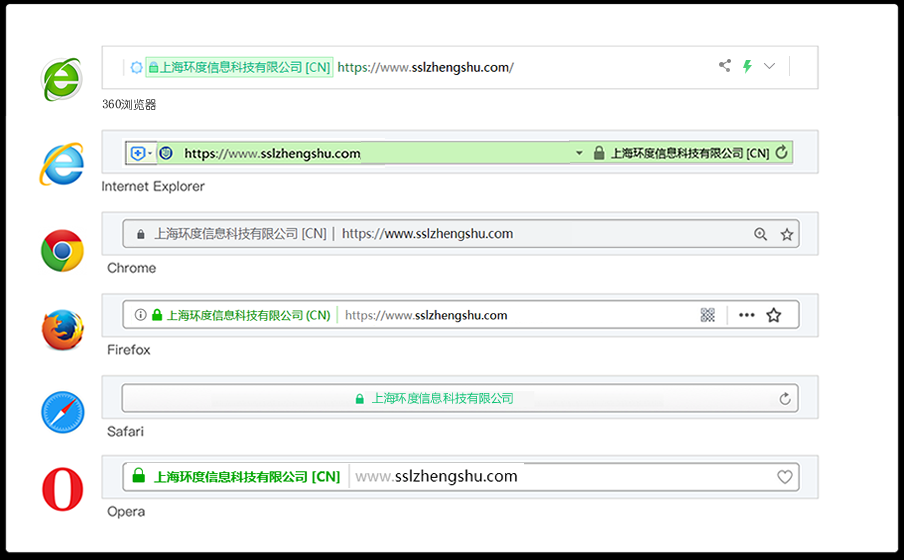Click the Chrome address bar URL
The image size is (904, 560).
[x=427, y=234]
